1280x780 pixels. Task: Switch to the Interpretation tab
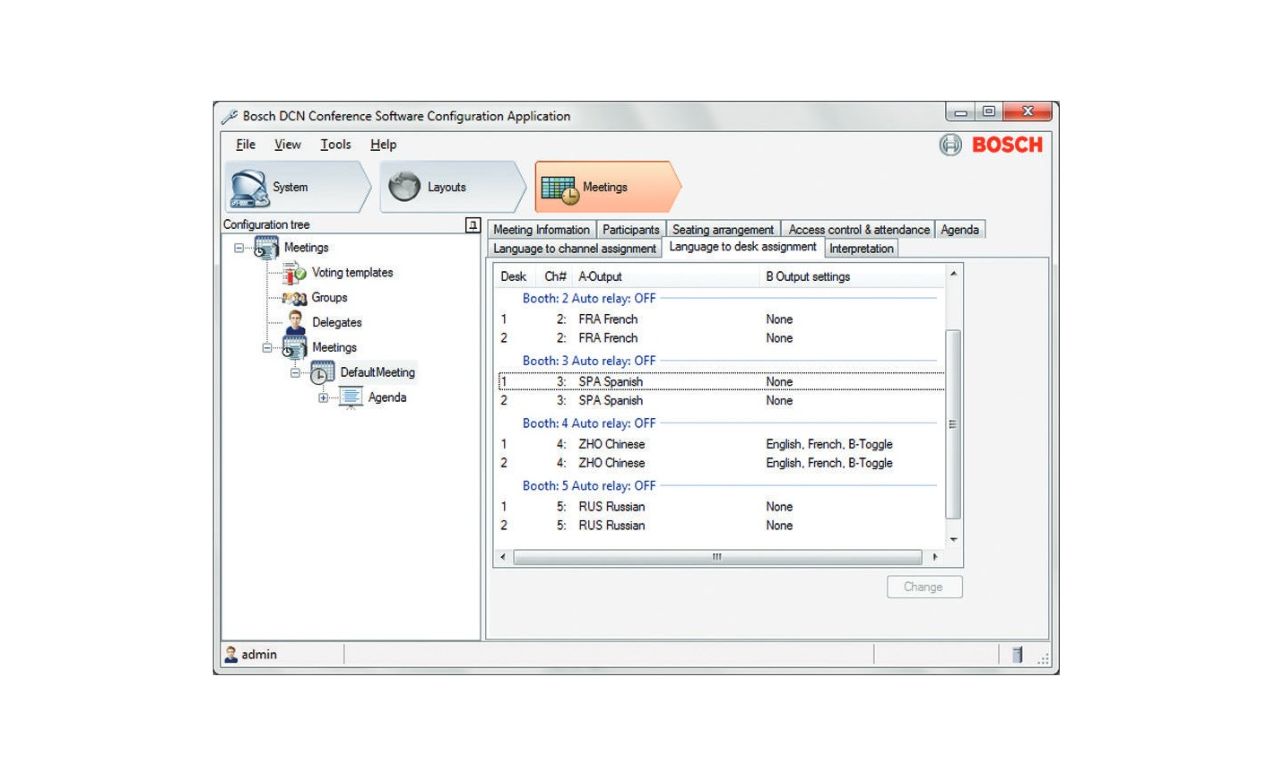tap(860, 248)
